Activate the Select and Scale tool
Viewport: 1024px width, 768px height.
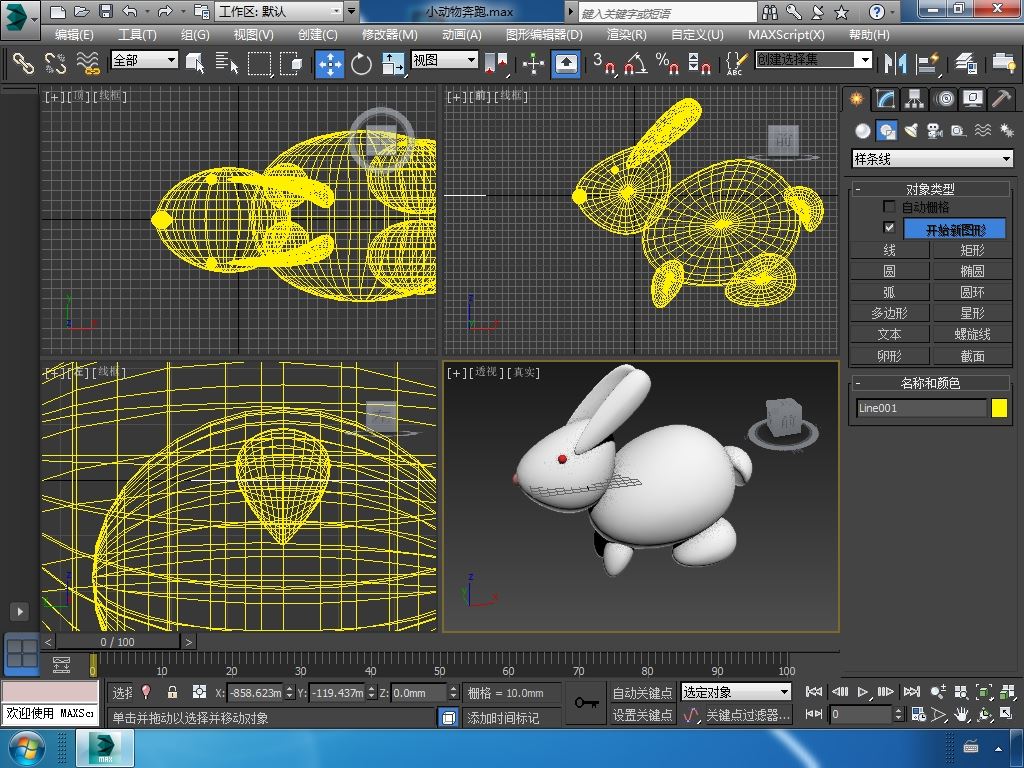[x=392, y=63]
